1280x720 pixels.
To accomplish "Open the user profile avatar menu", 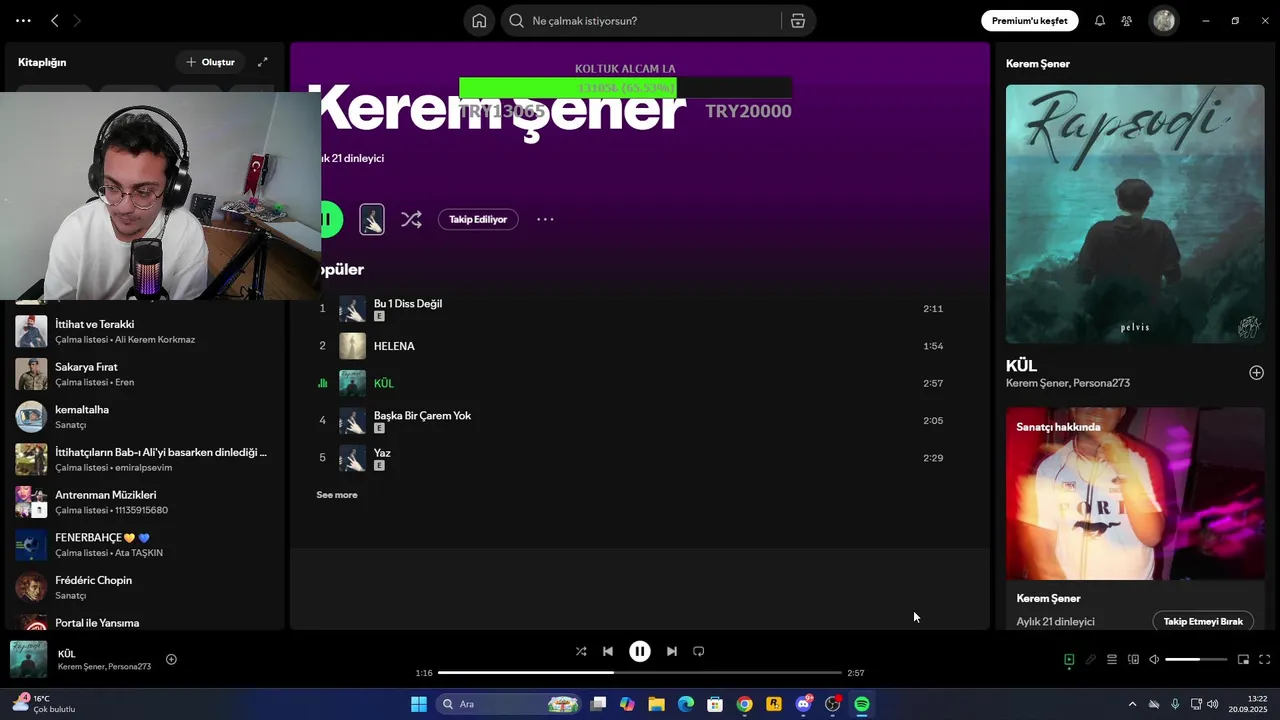I will [x=1164, y=21].
